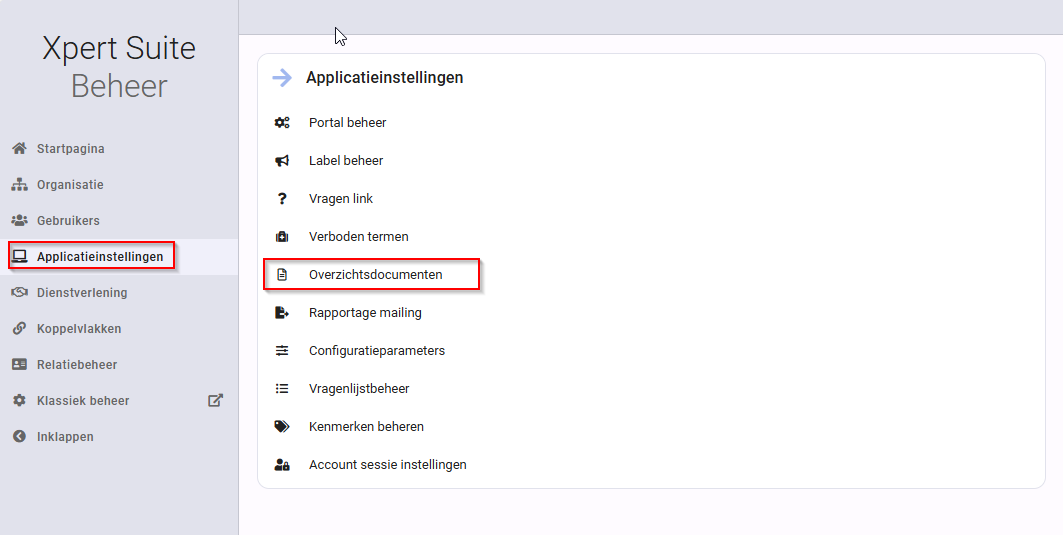Click the document icon beside Overzichtsdocumenten
Image resolution: width=1063 pixels, height=535 pixels.
(282, 275)
